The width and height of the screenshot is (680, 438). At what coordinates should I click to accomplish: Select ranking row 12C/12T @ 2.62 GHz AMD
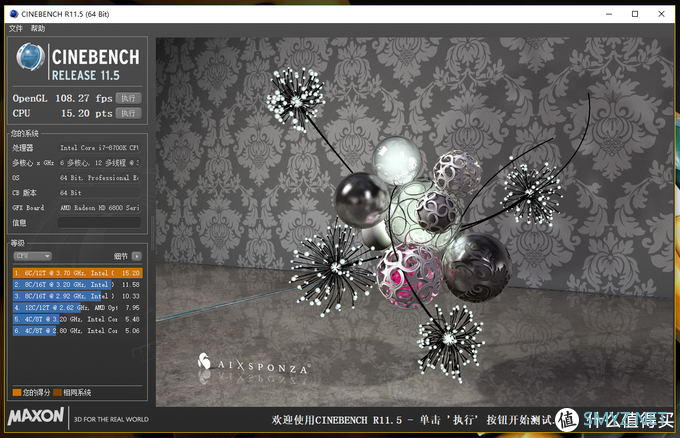click(x=78, y=307)
